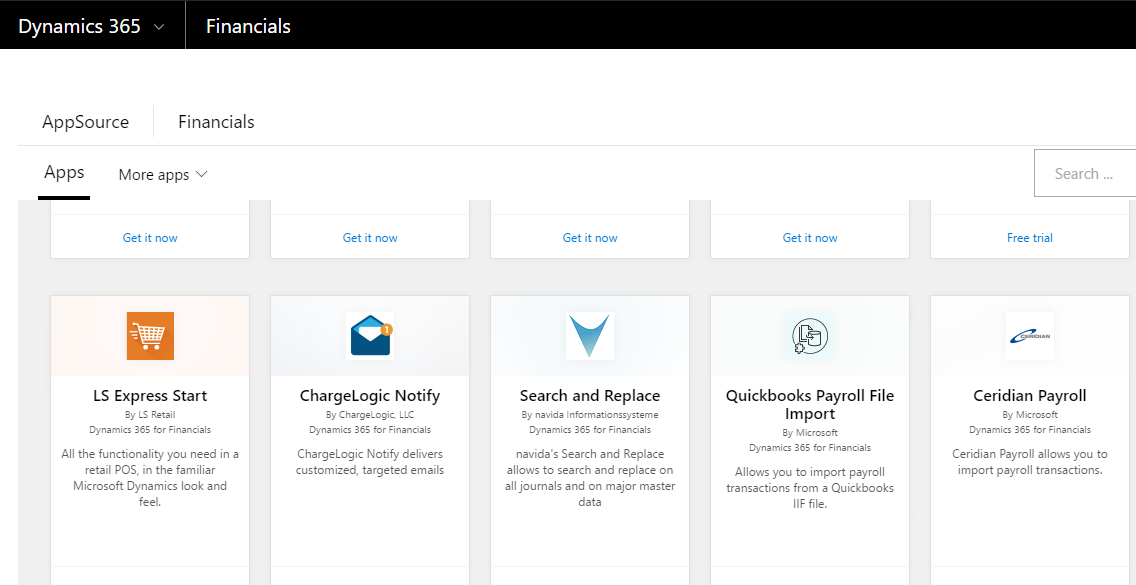Viewport: 1136px width, 585px height.
Task: Click the LS Express Start shopping cart icon
Action: (x=150, y=336)
